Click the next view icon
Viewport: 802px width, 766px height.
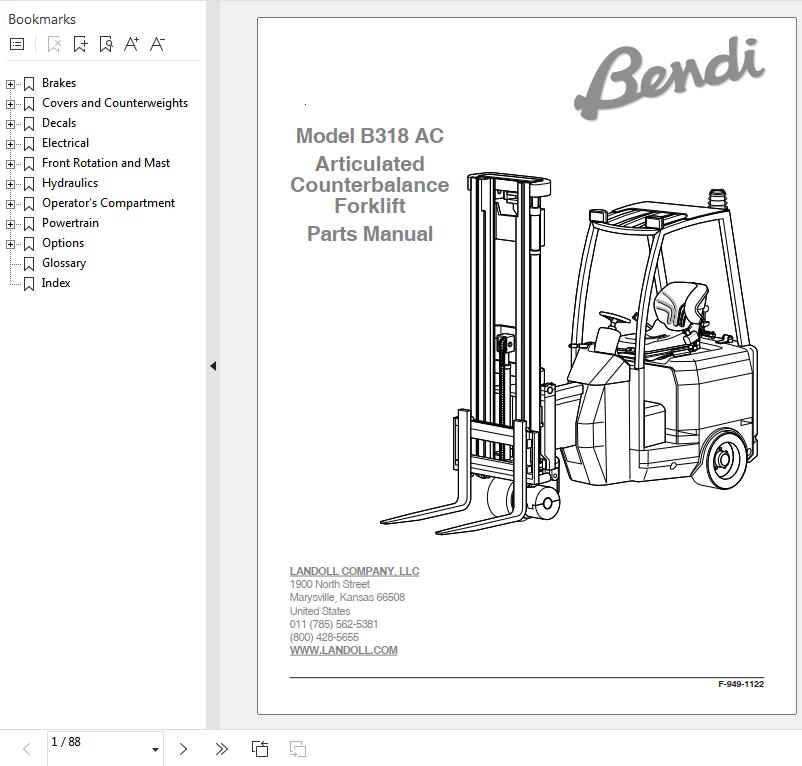click(x=298, y=749)
